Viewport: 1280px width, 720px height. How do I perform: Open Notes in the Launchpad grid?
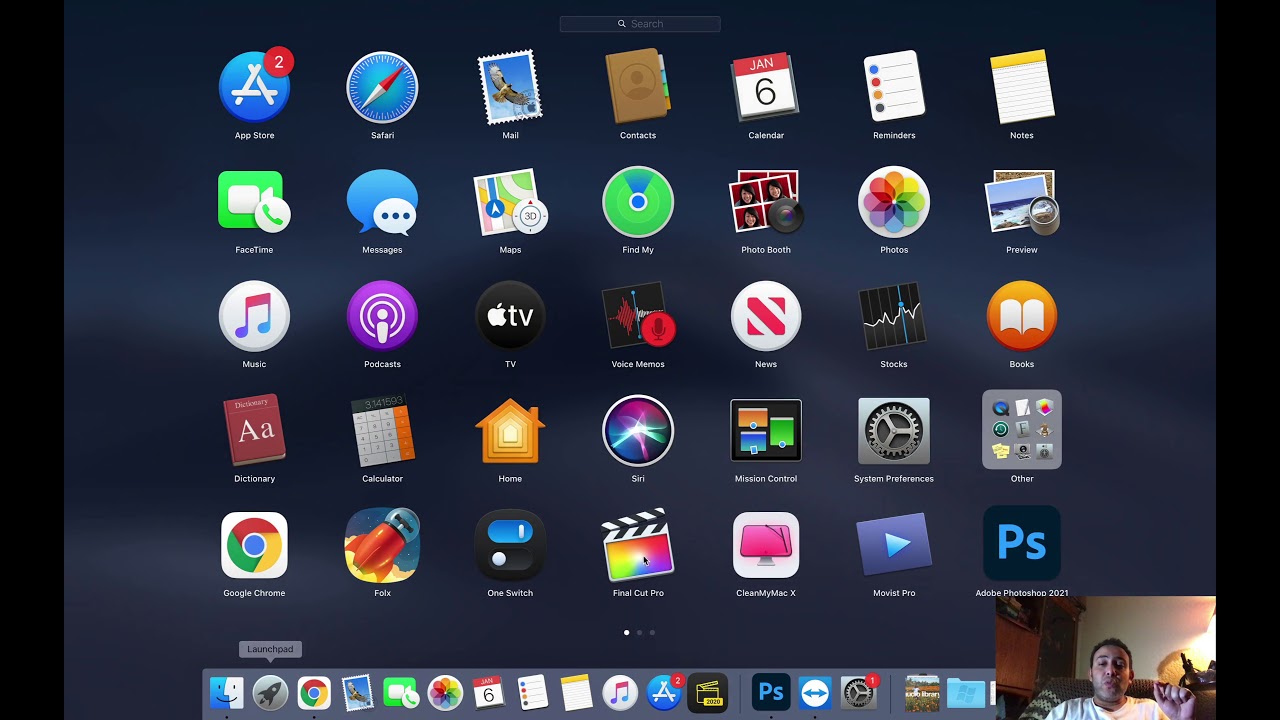click(x=1022, y=88)
